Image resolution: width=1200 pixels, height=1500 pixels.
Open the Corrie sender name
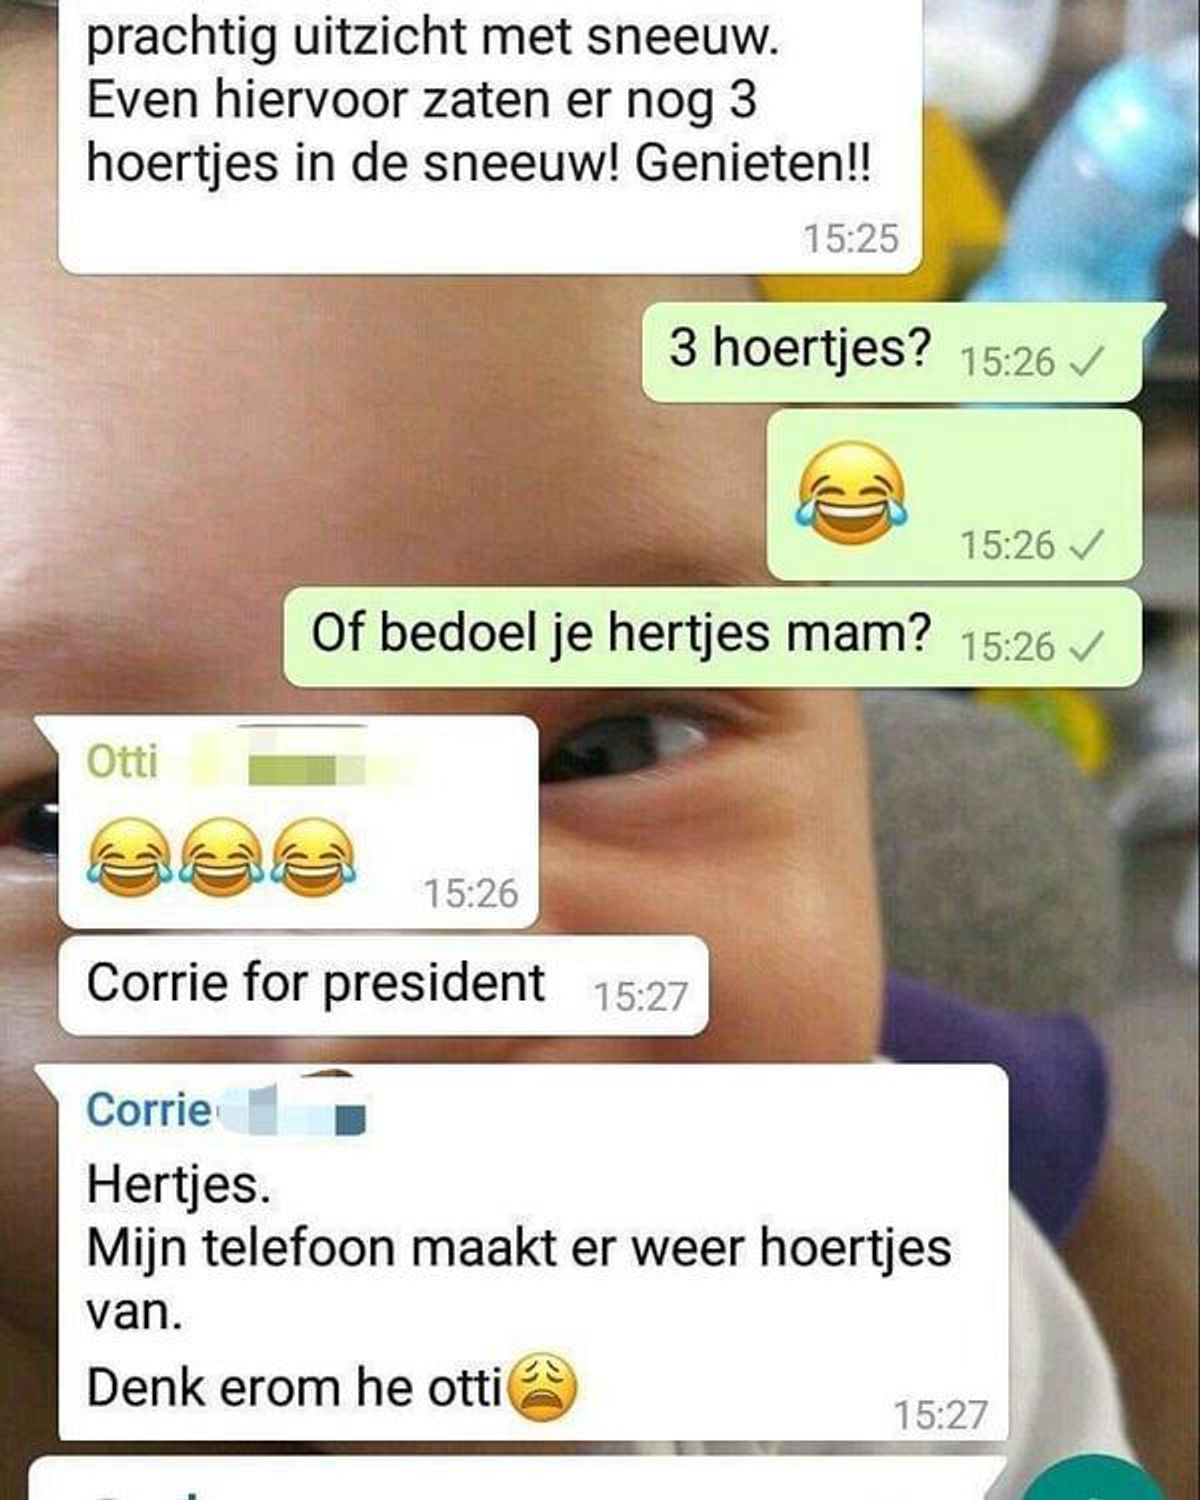point(148,1110)
